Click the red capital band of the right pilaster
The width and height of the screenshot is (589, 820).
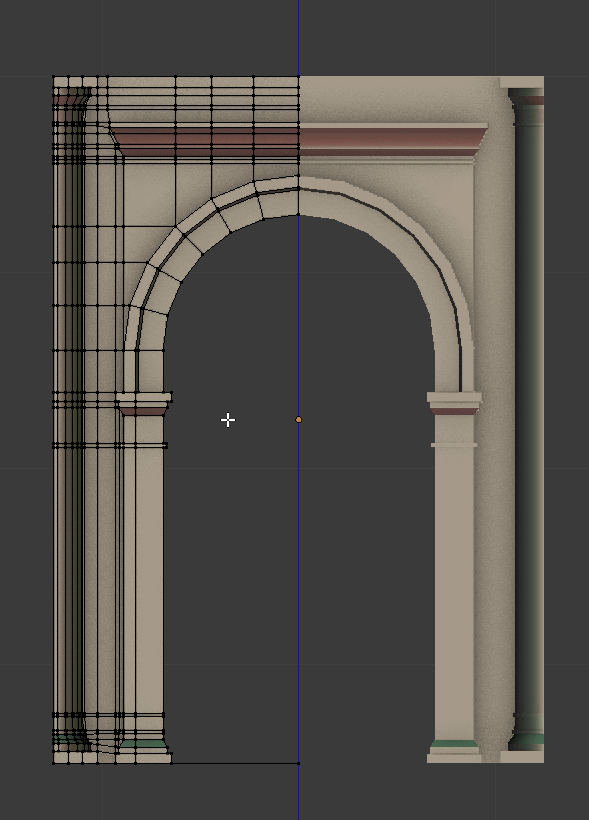click(x=454, y=412)
